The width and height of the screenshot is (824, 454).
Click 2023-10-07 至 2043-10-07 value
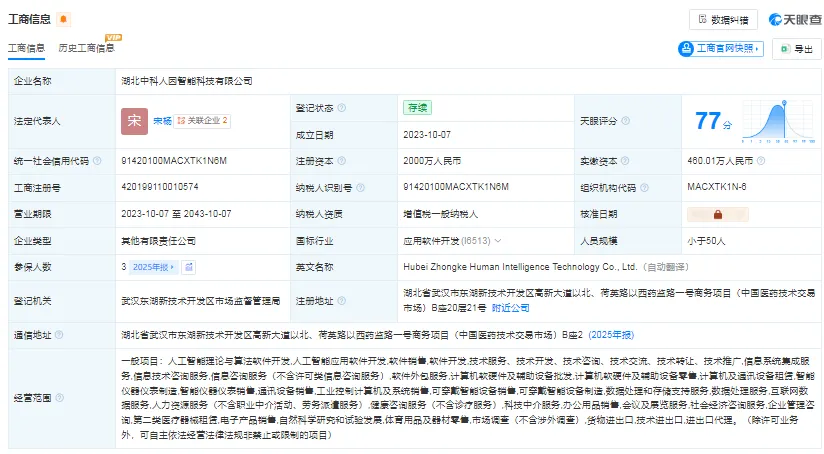pos(176,214)
